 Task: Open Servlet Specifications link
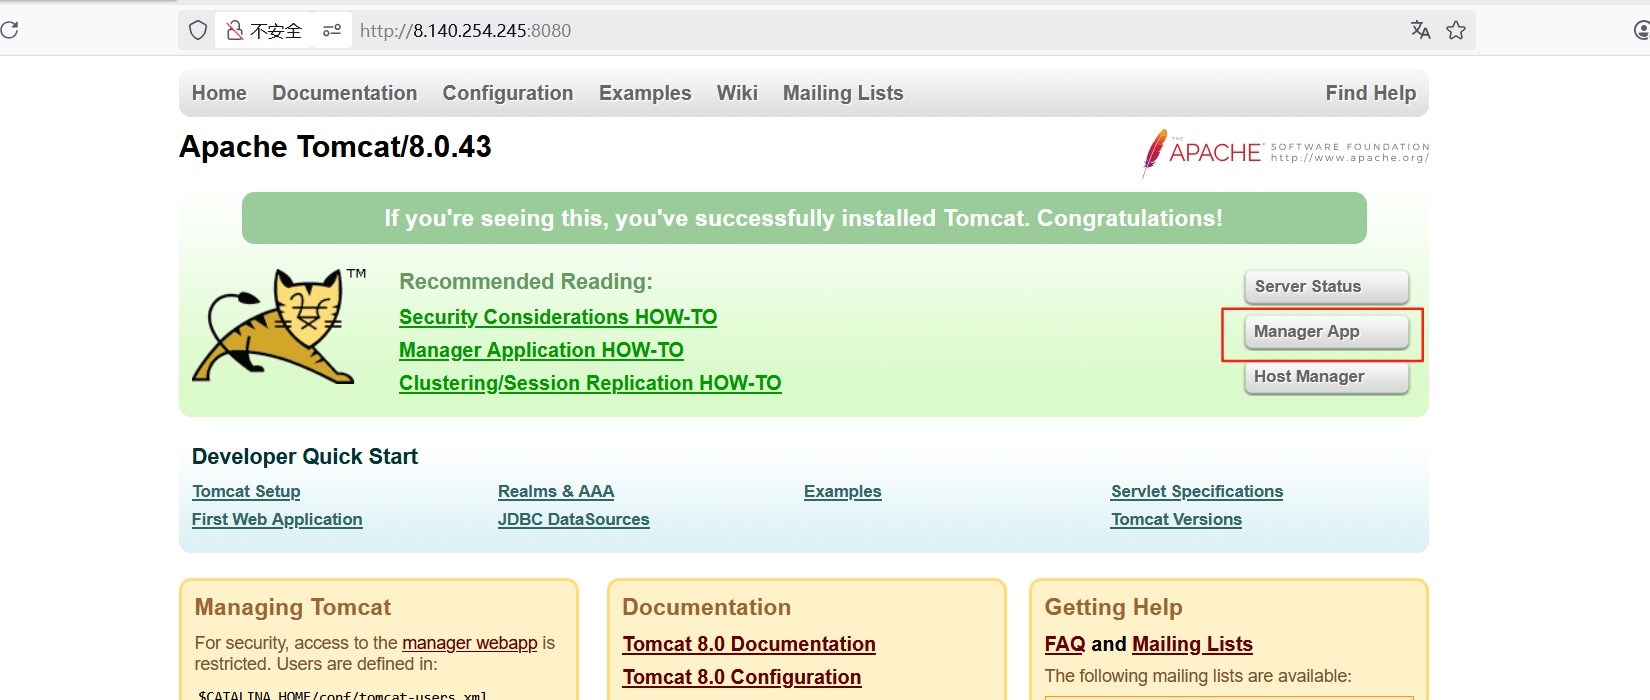coord(1197,491)
